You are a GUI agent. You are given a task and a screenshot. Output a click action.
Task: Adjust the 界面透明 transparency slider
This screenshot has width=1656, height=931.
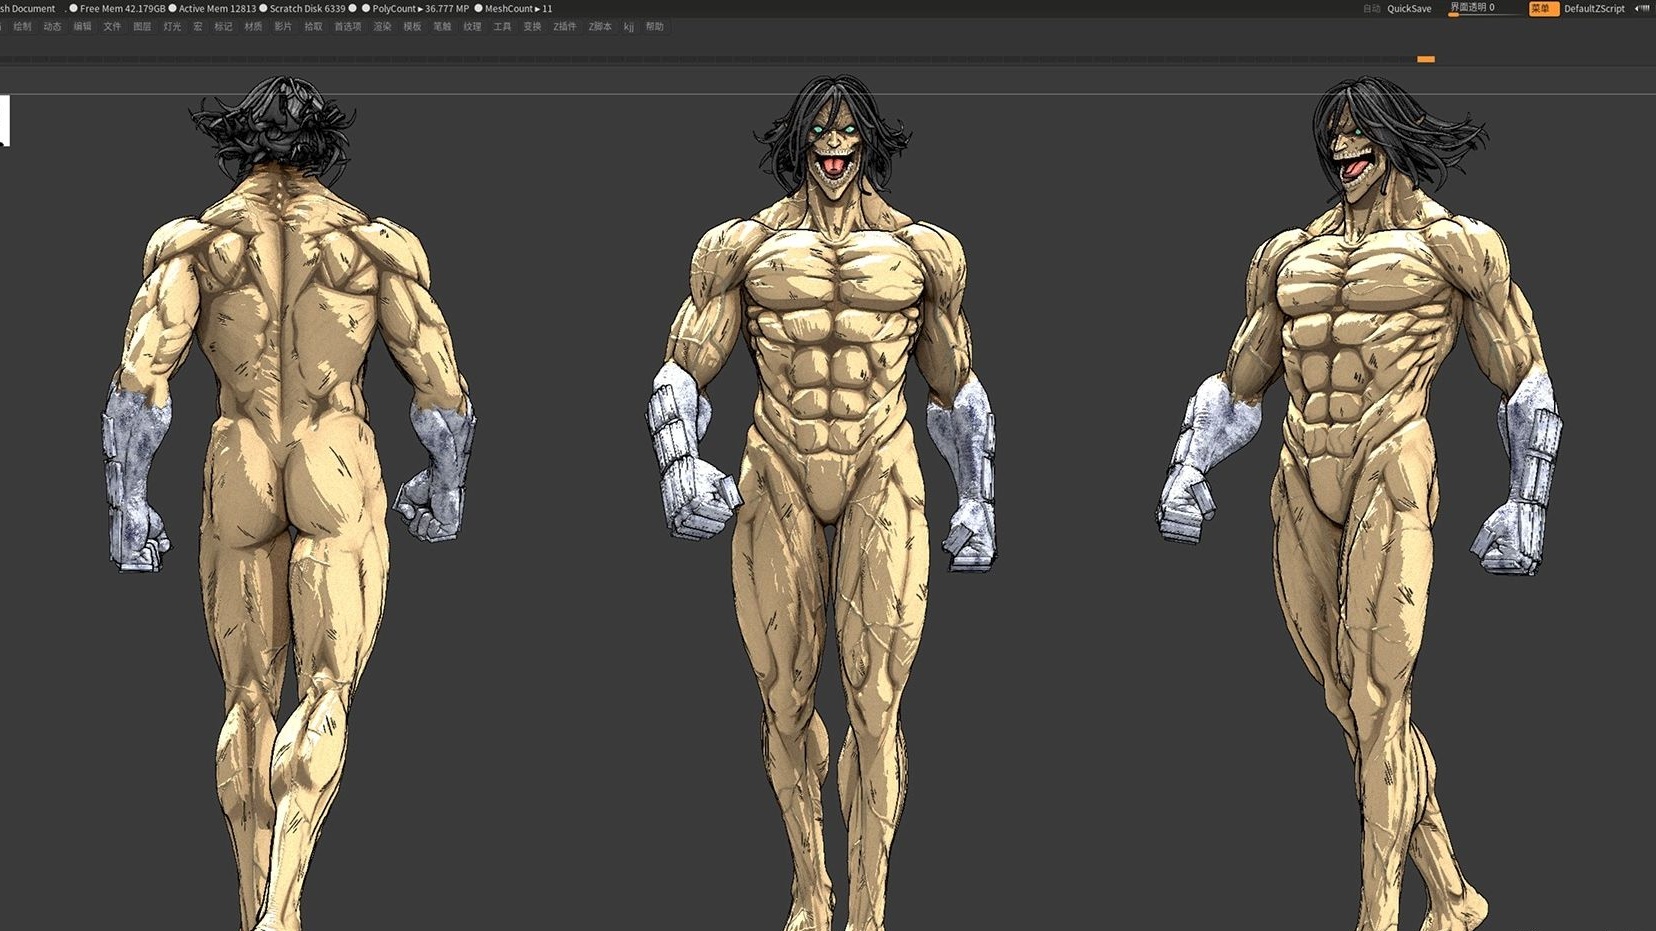1485,9
